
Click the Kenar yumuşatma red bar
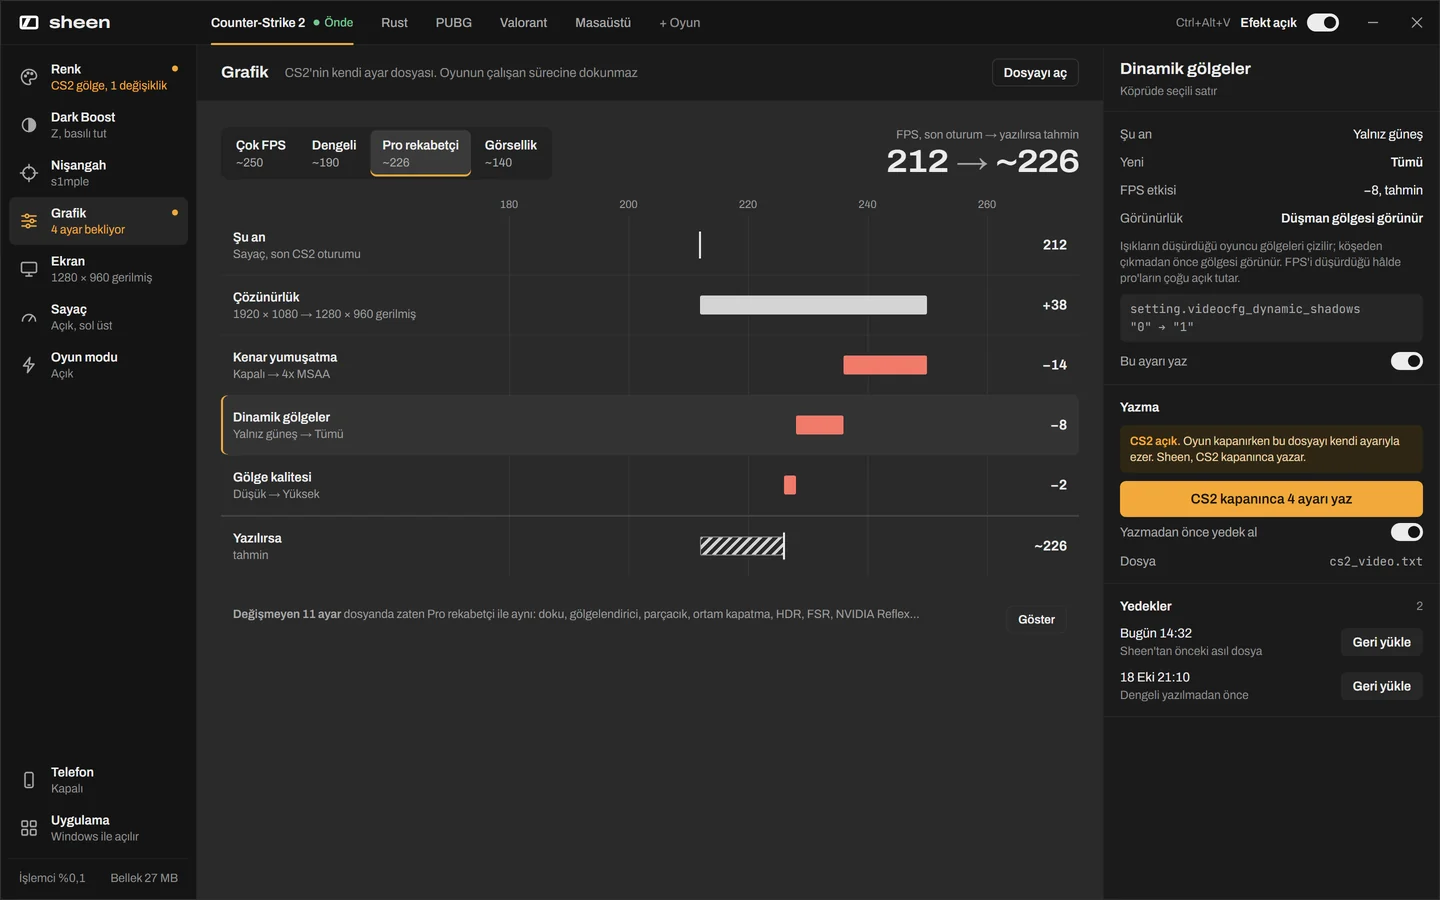click(x=885, y=365)
